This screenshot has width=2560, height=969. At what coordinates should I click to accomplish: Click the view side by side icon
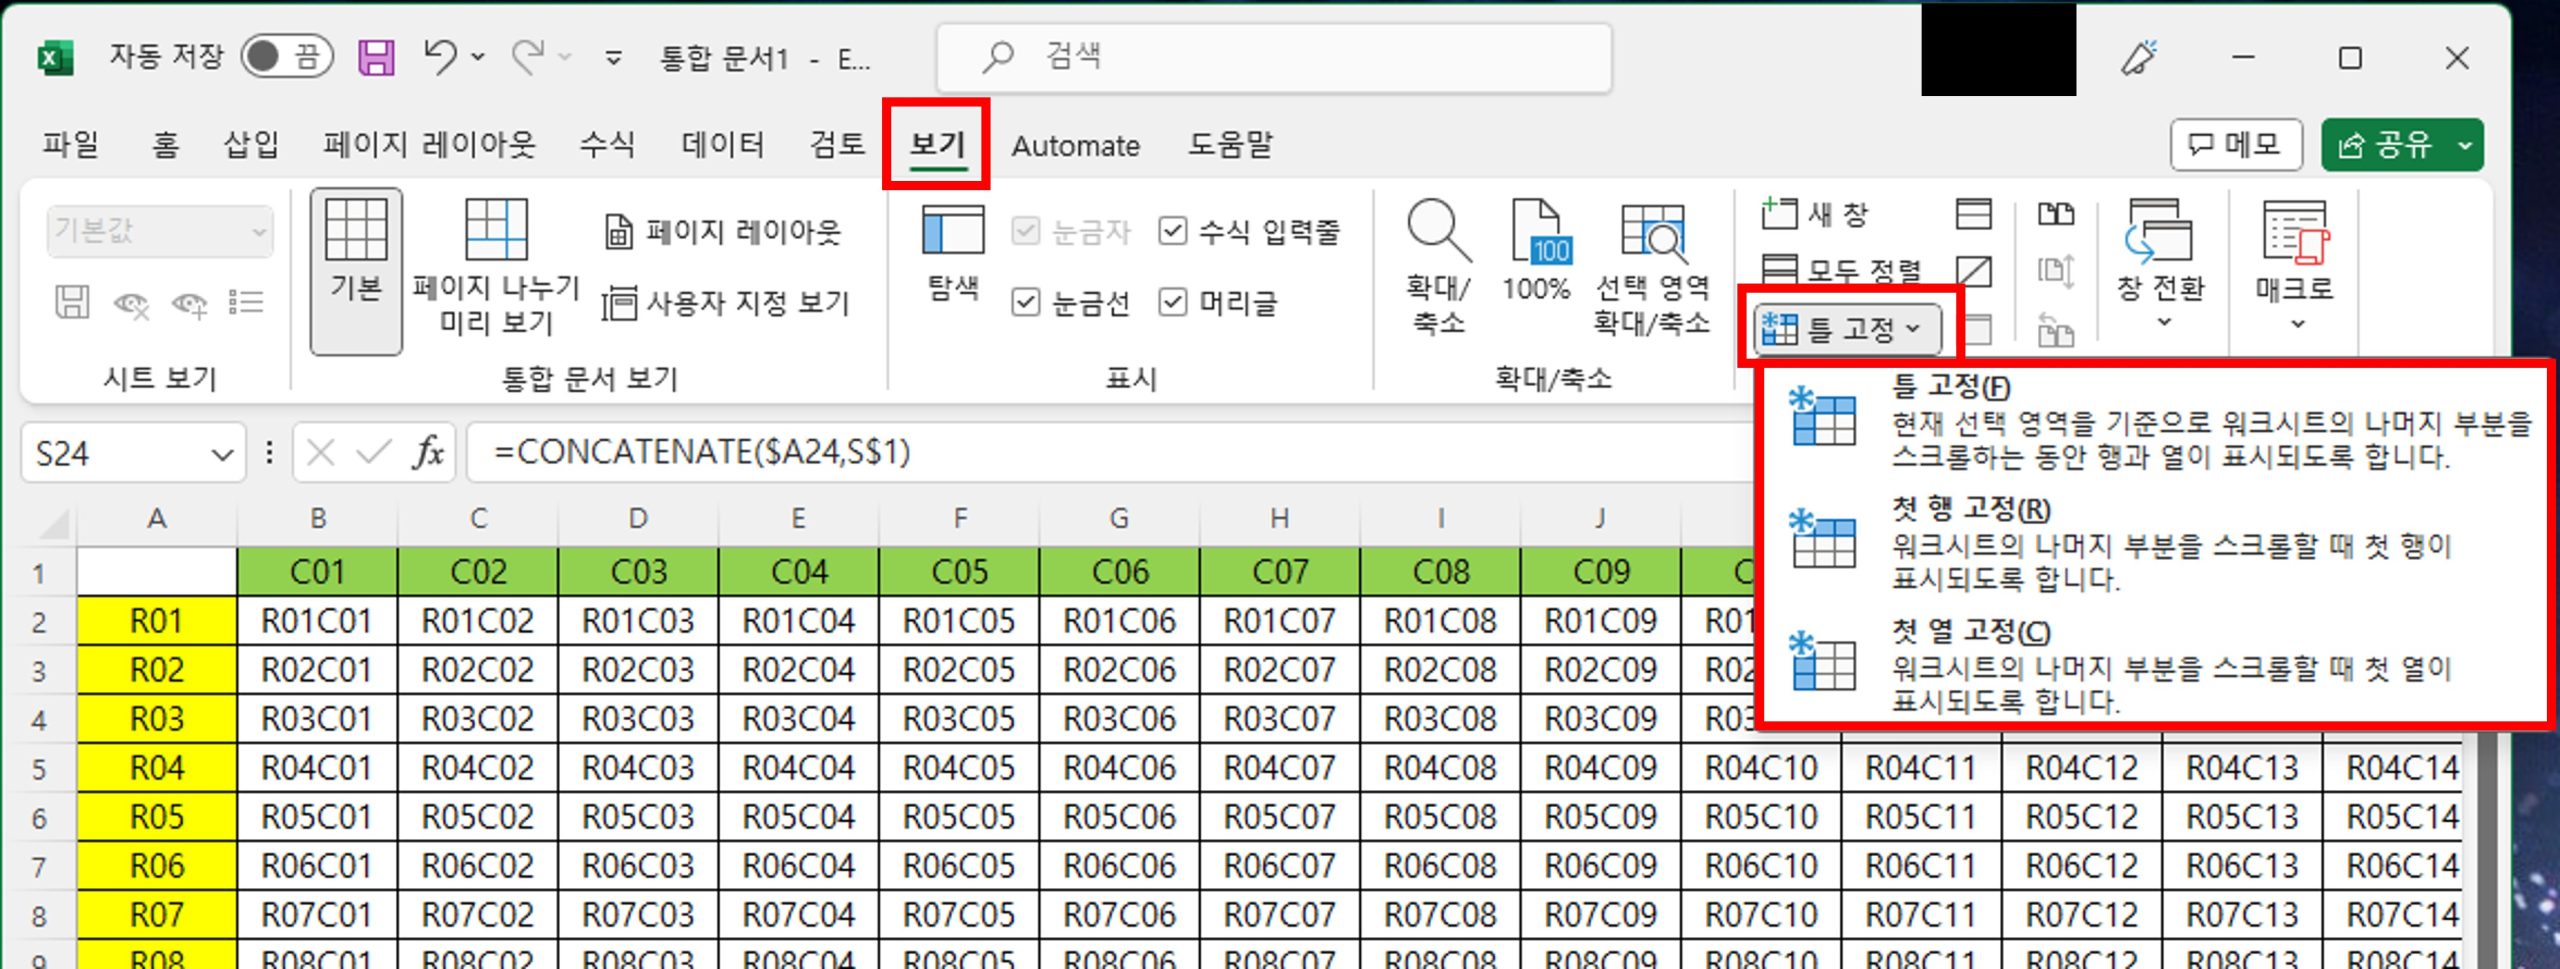[x=2055, y=213]
